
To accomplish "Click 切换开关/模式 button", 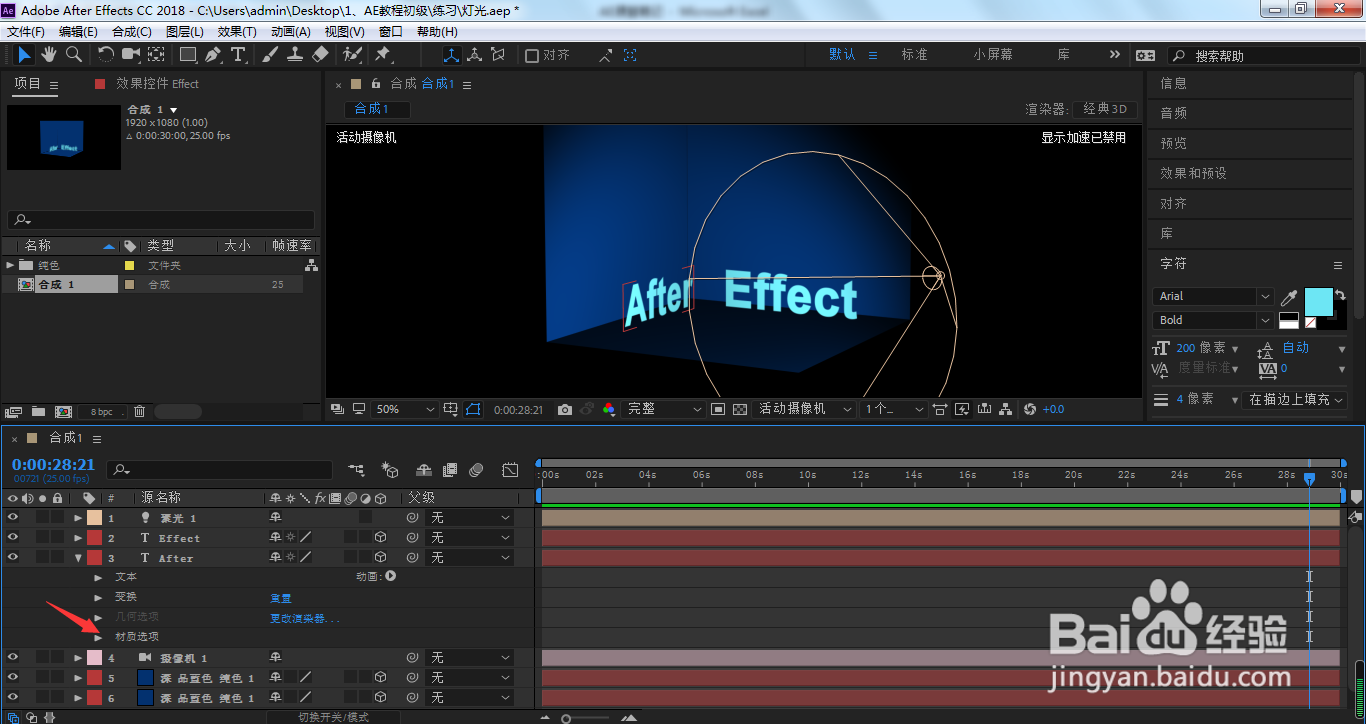I will 334,717.
